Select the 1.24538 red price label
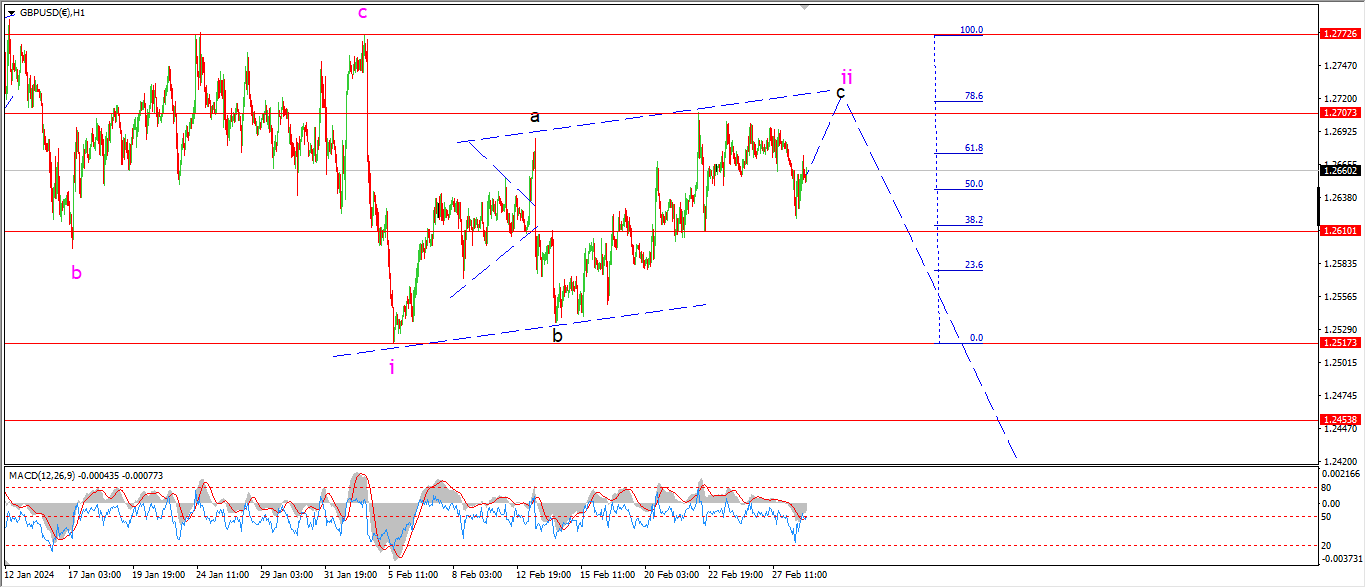 point(1340,420)
